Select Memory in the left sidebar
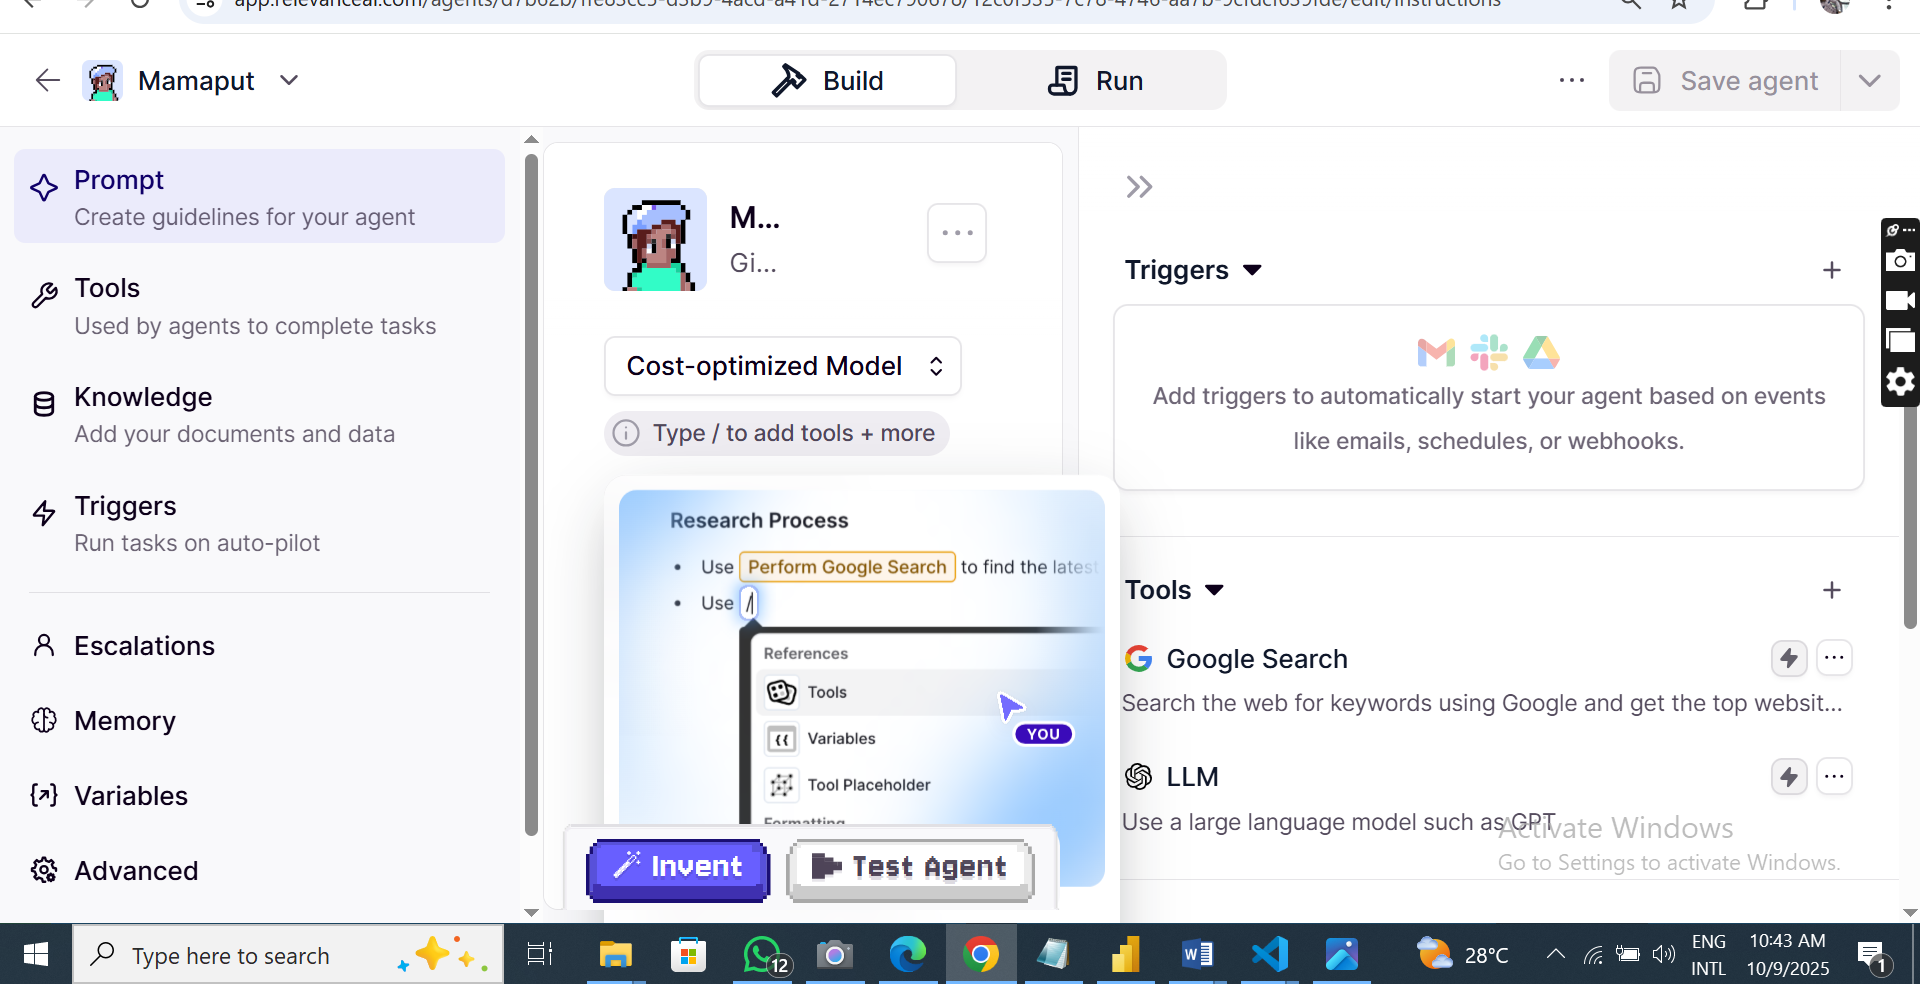Screen dimensions: 1920x984 click(124, 721)
